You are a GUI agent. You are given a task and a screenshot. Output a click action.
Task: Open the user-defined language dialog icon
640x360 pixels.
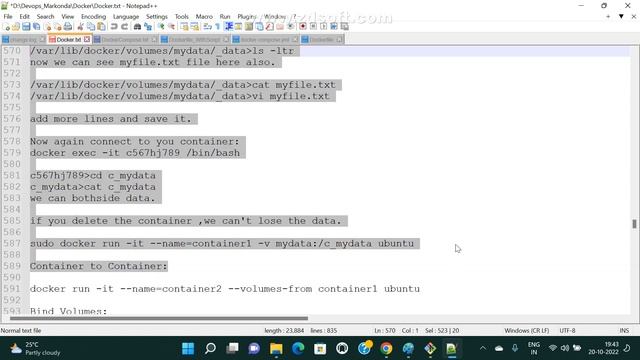238,27
